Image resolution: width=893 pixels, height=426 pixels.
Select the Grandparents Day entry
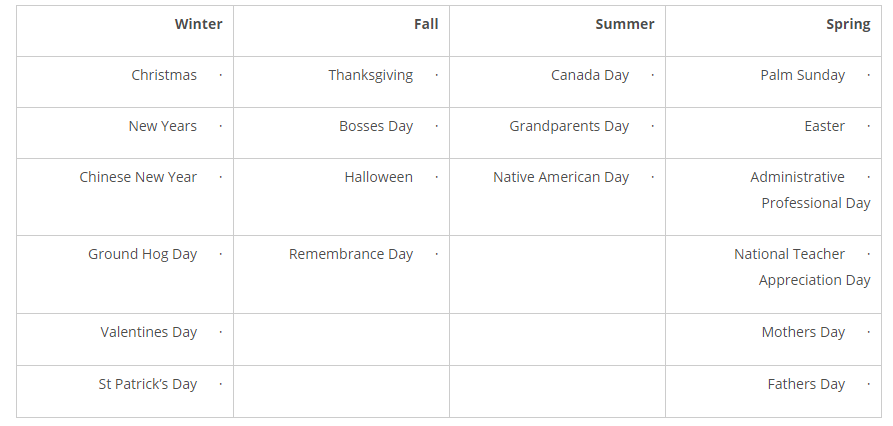568,126
